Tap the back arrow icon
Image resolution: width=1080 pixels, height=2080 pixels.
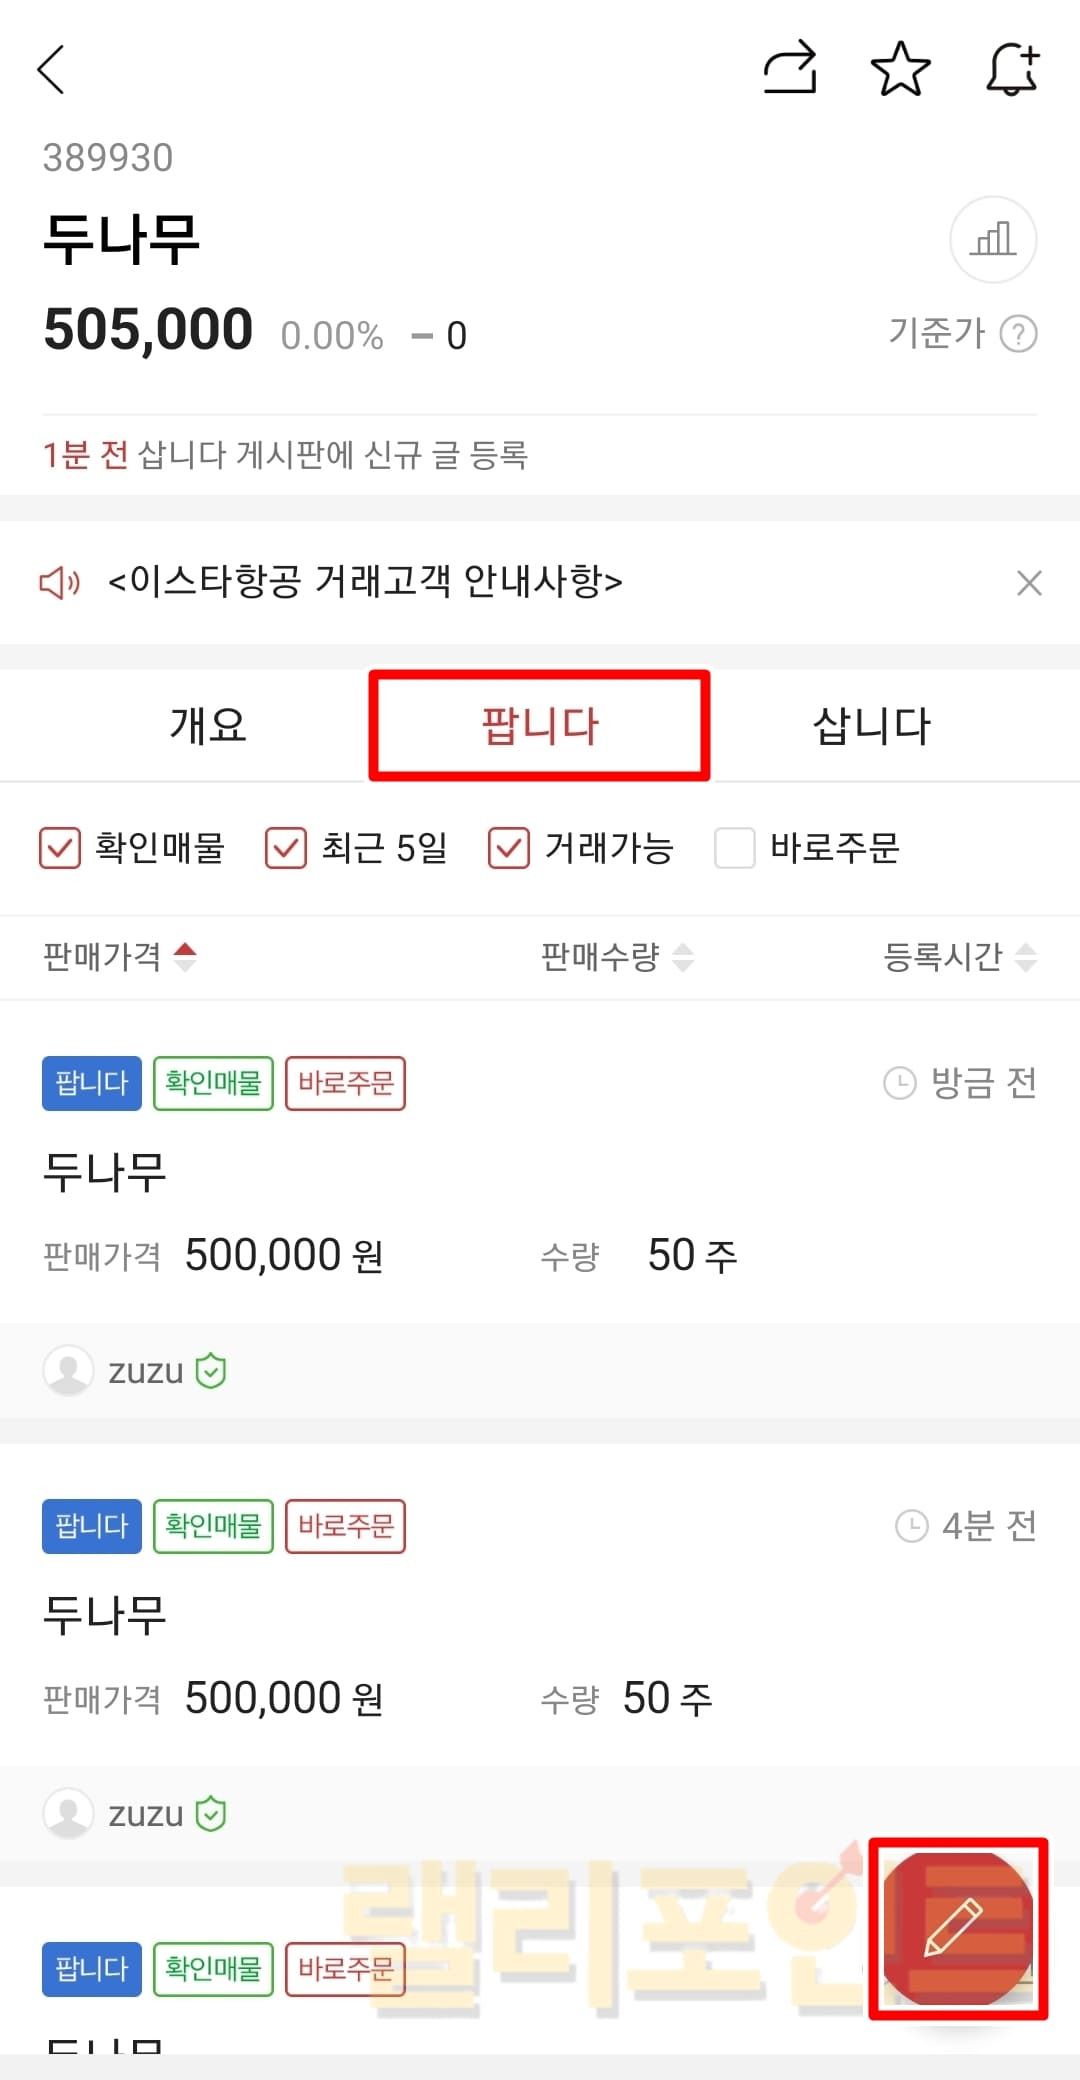click(x=52, y=70)
